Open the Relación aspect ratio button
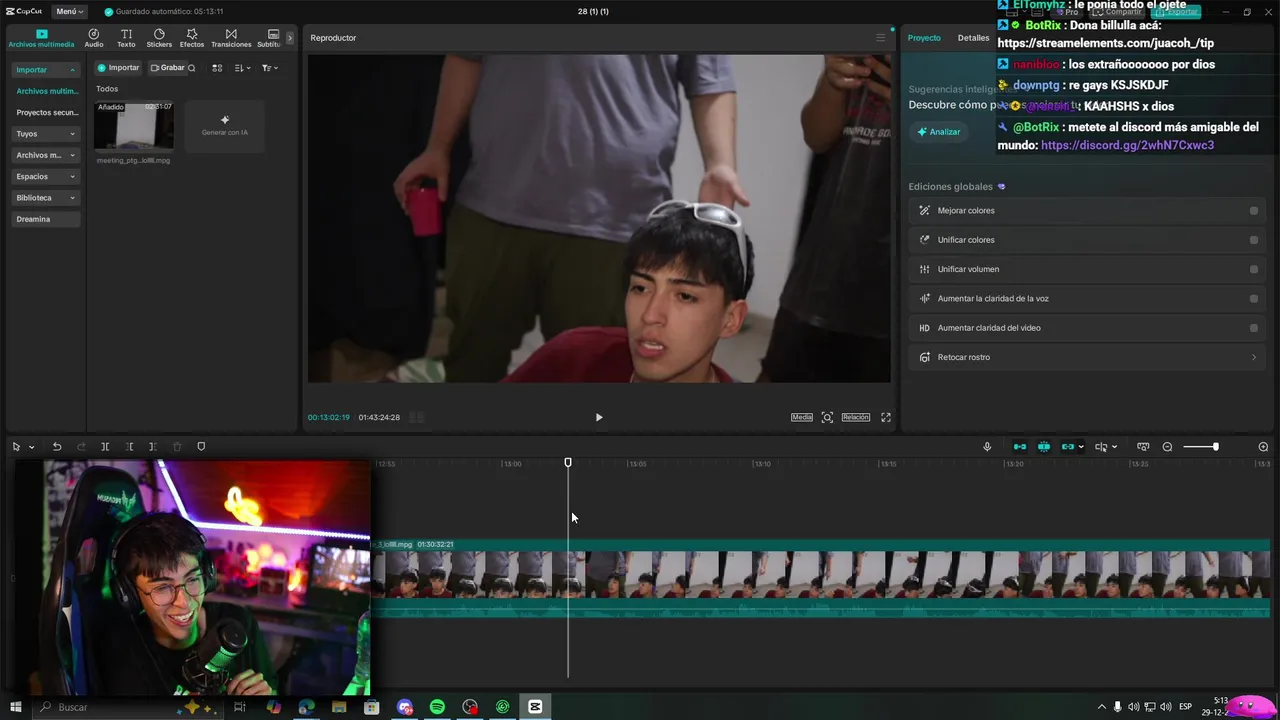Viewport: 1280px width, 720px height. click(x=855, y=417)
